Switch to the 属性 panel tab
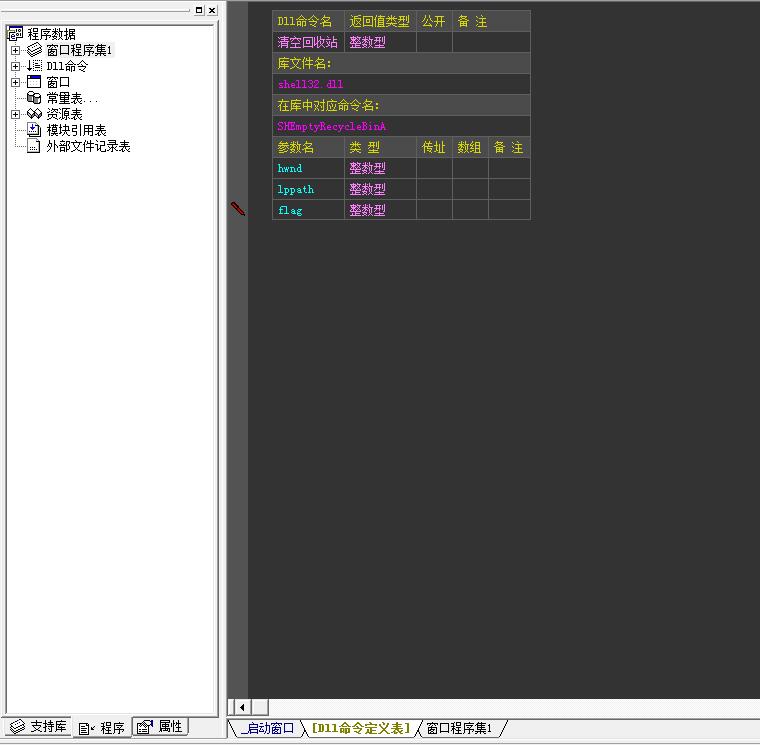760x745 pixels. (160, 727)
